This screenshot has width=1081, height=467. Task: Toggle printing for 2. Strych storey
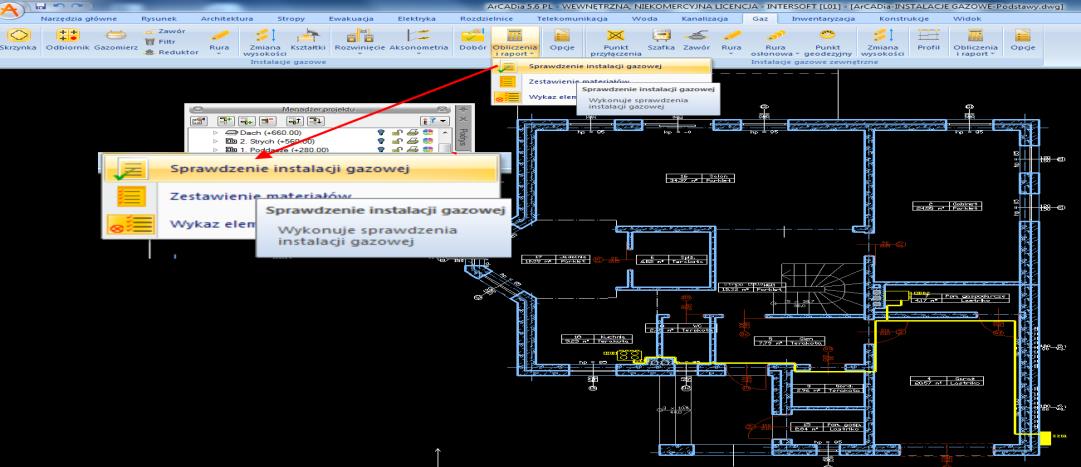tap(412, 141)
